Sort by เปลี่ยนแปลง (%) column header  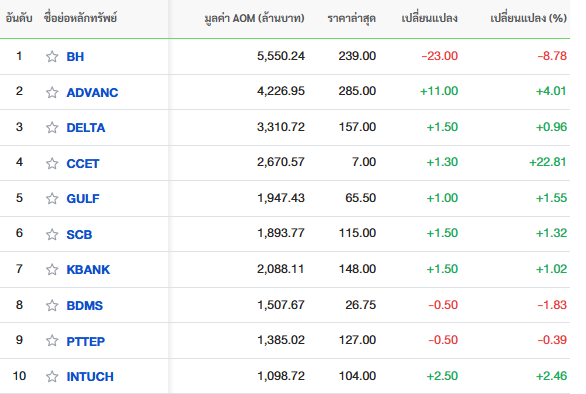[528, 18]
